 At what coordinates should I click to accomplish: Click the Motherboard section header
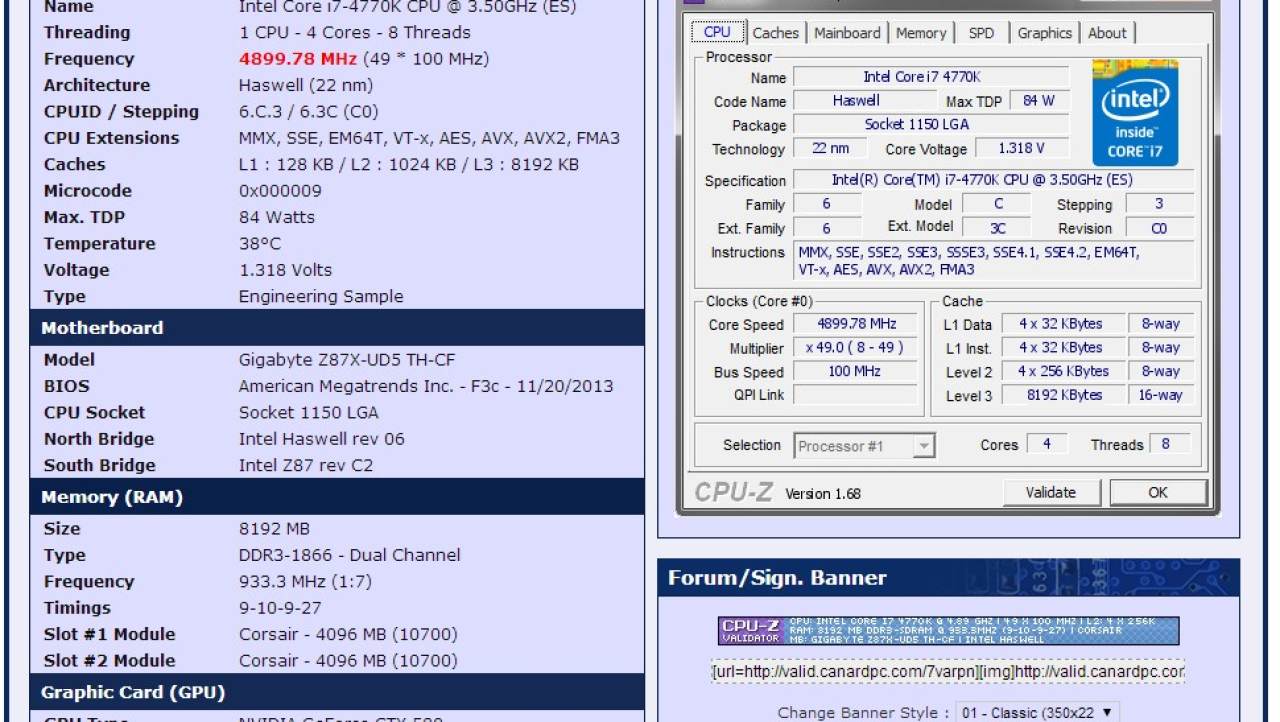(x=337, y=328)
